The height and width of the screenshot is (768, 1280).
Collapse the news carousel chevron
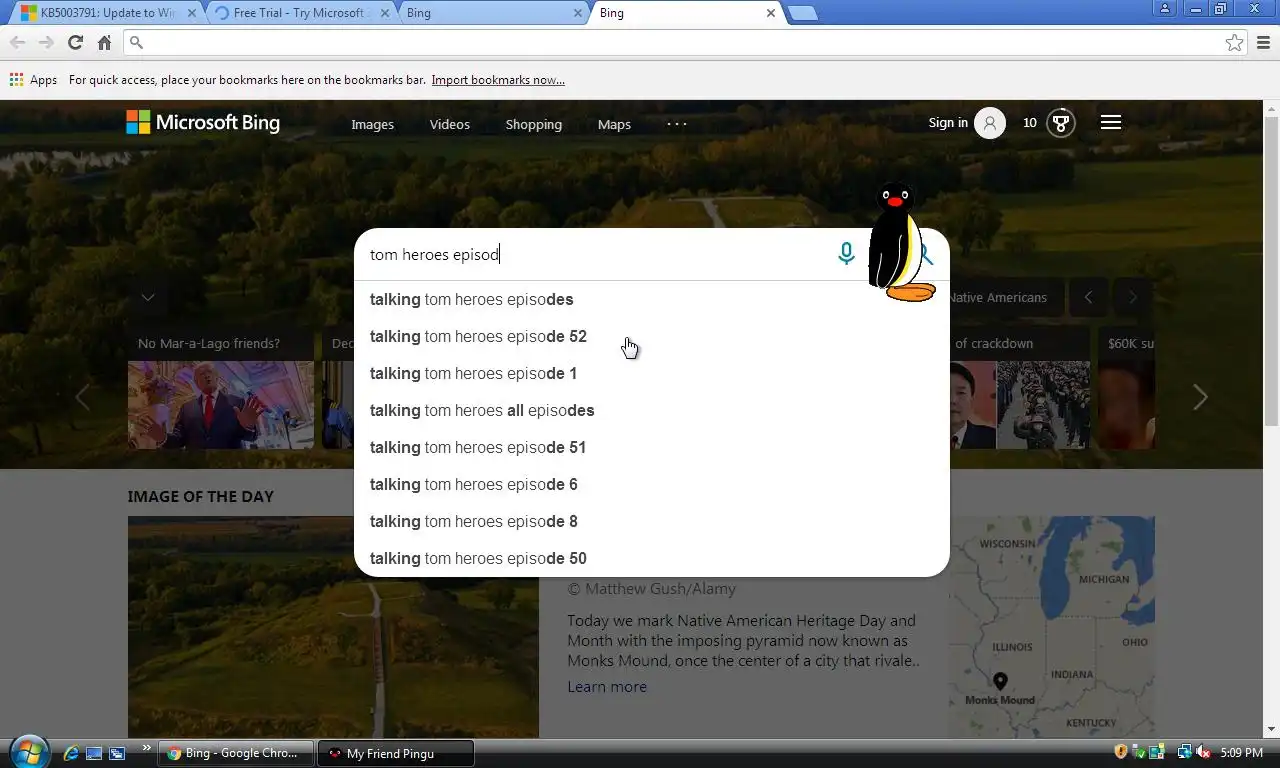coord(148,297)
